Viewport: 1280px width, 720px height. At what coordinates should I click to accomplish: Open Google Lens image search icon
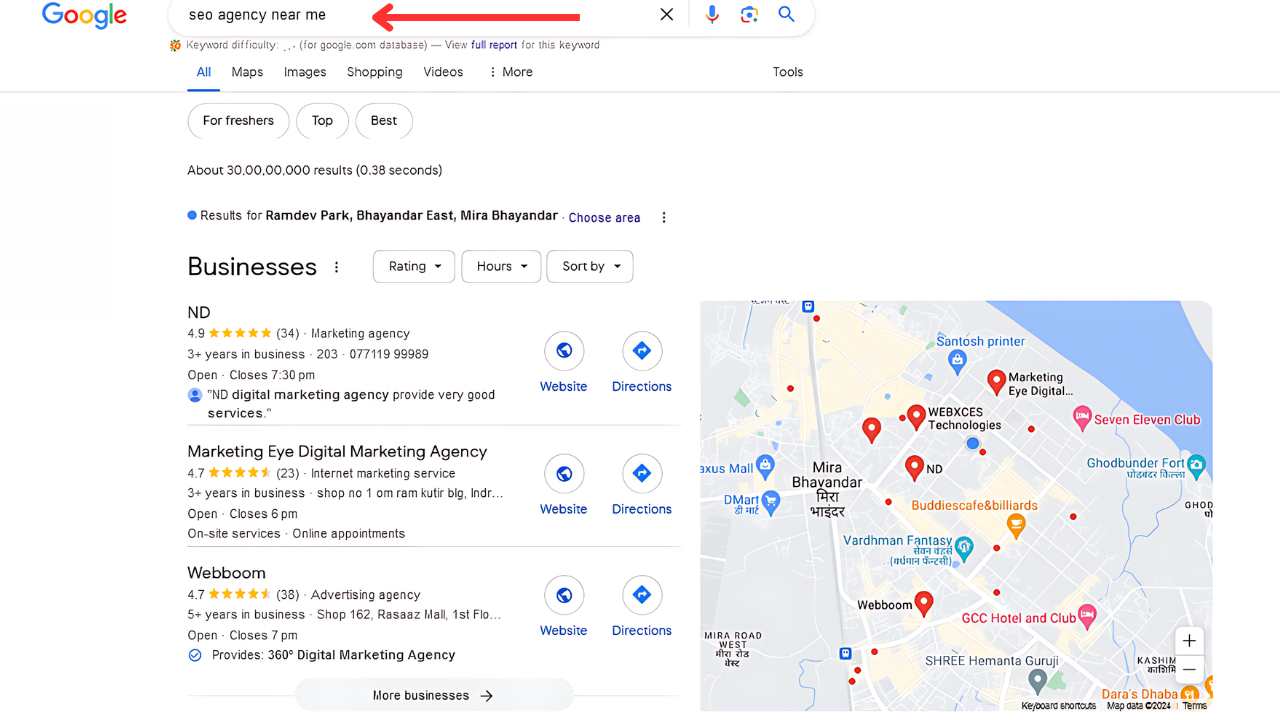pyautogui.click(x=749, y=14)
